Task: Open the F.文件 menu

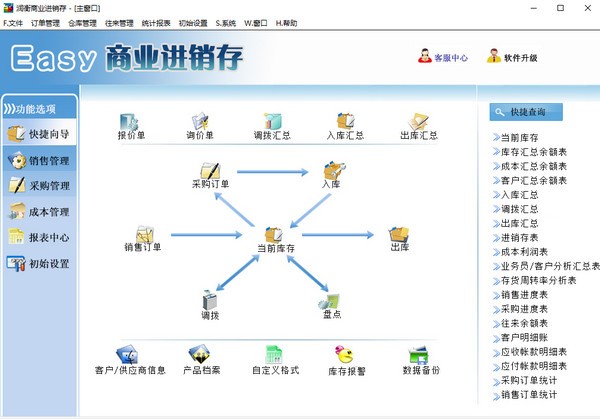Action: tap(13, 23)
